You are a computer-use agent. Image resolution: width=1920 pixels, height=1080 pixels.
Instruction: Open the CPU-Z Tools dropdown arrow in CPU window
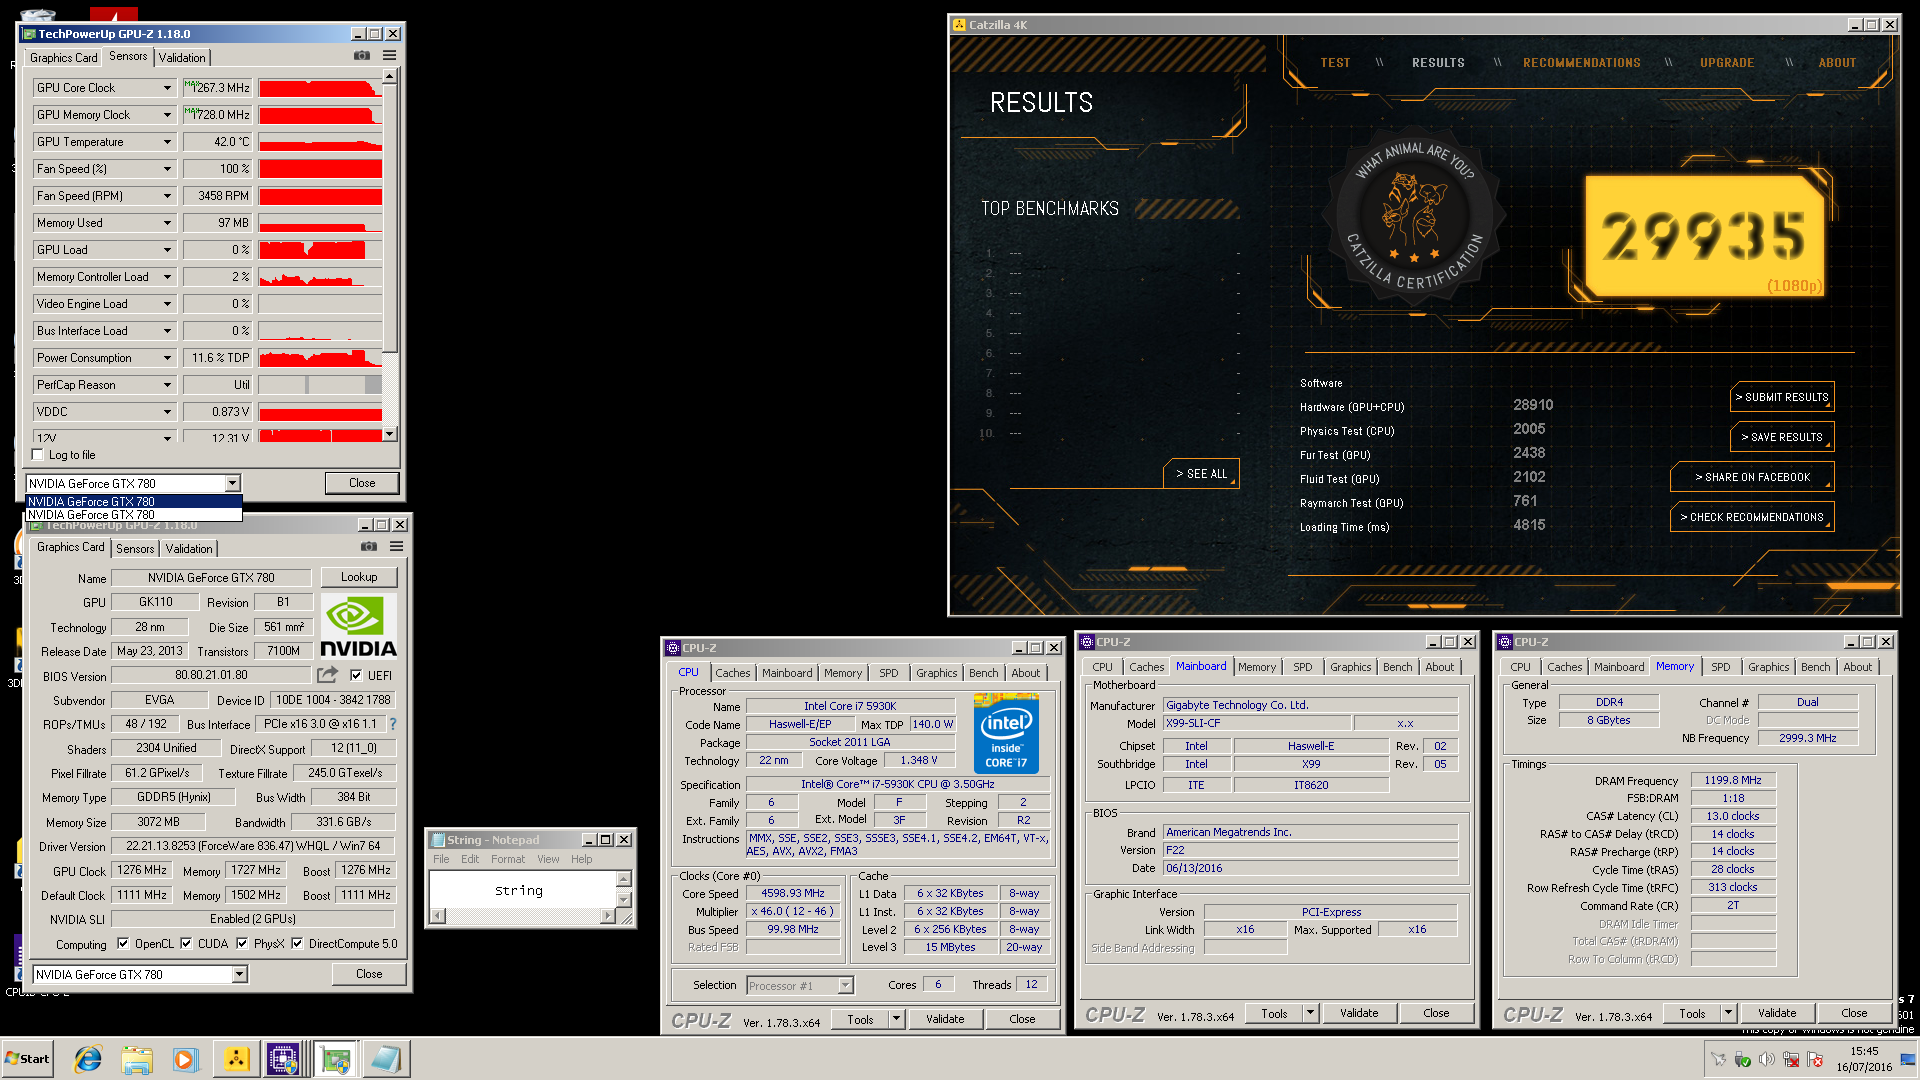click(896, 1020)
